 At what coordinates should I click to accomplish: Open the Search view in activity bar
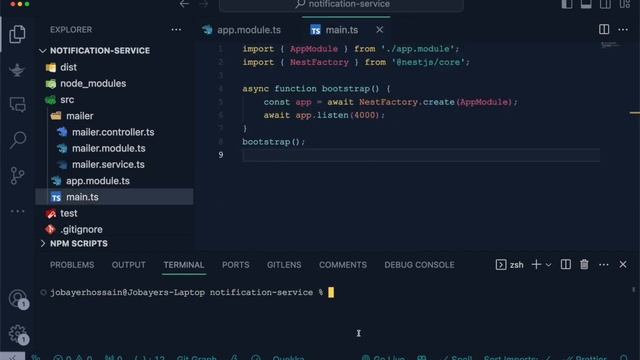[x=18, y=140]
